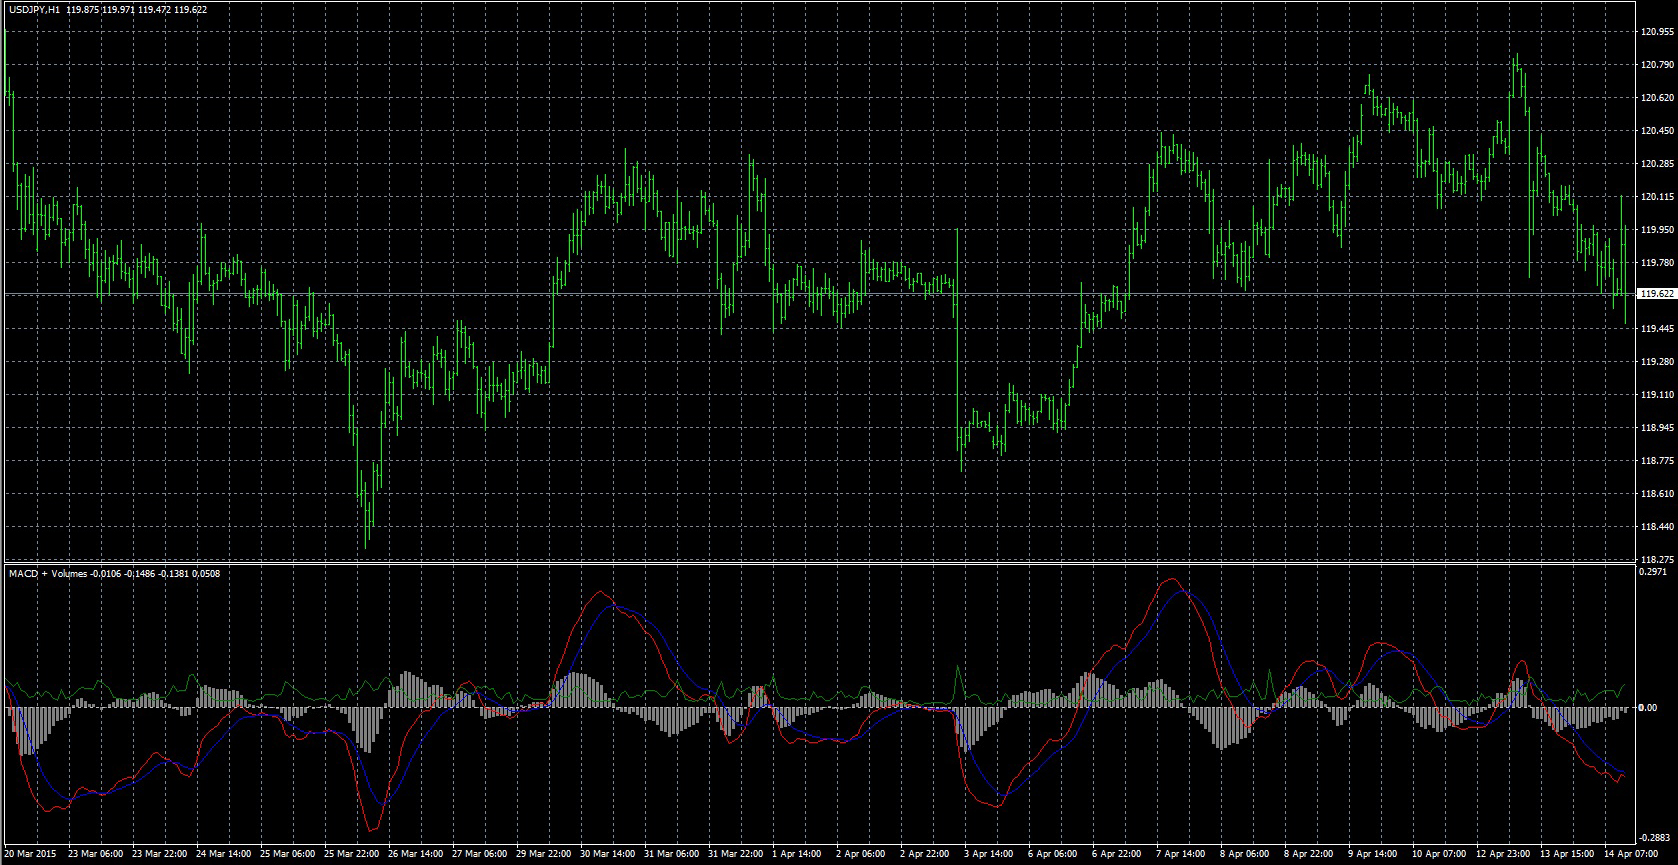Click the USDJPY,H1 symbol label
This screenshot has width=1678, height=865.
click(x=34, y=9)
